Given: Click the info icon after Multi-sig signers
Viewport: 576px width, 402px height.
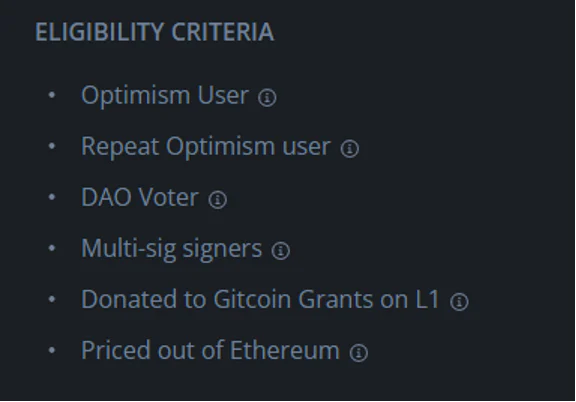Looking at the screenshot, I should [281, 251].
